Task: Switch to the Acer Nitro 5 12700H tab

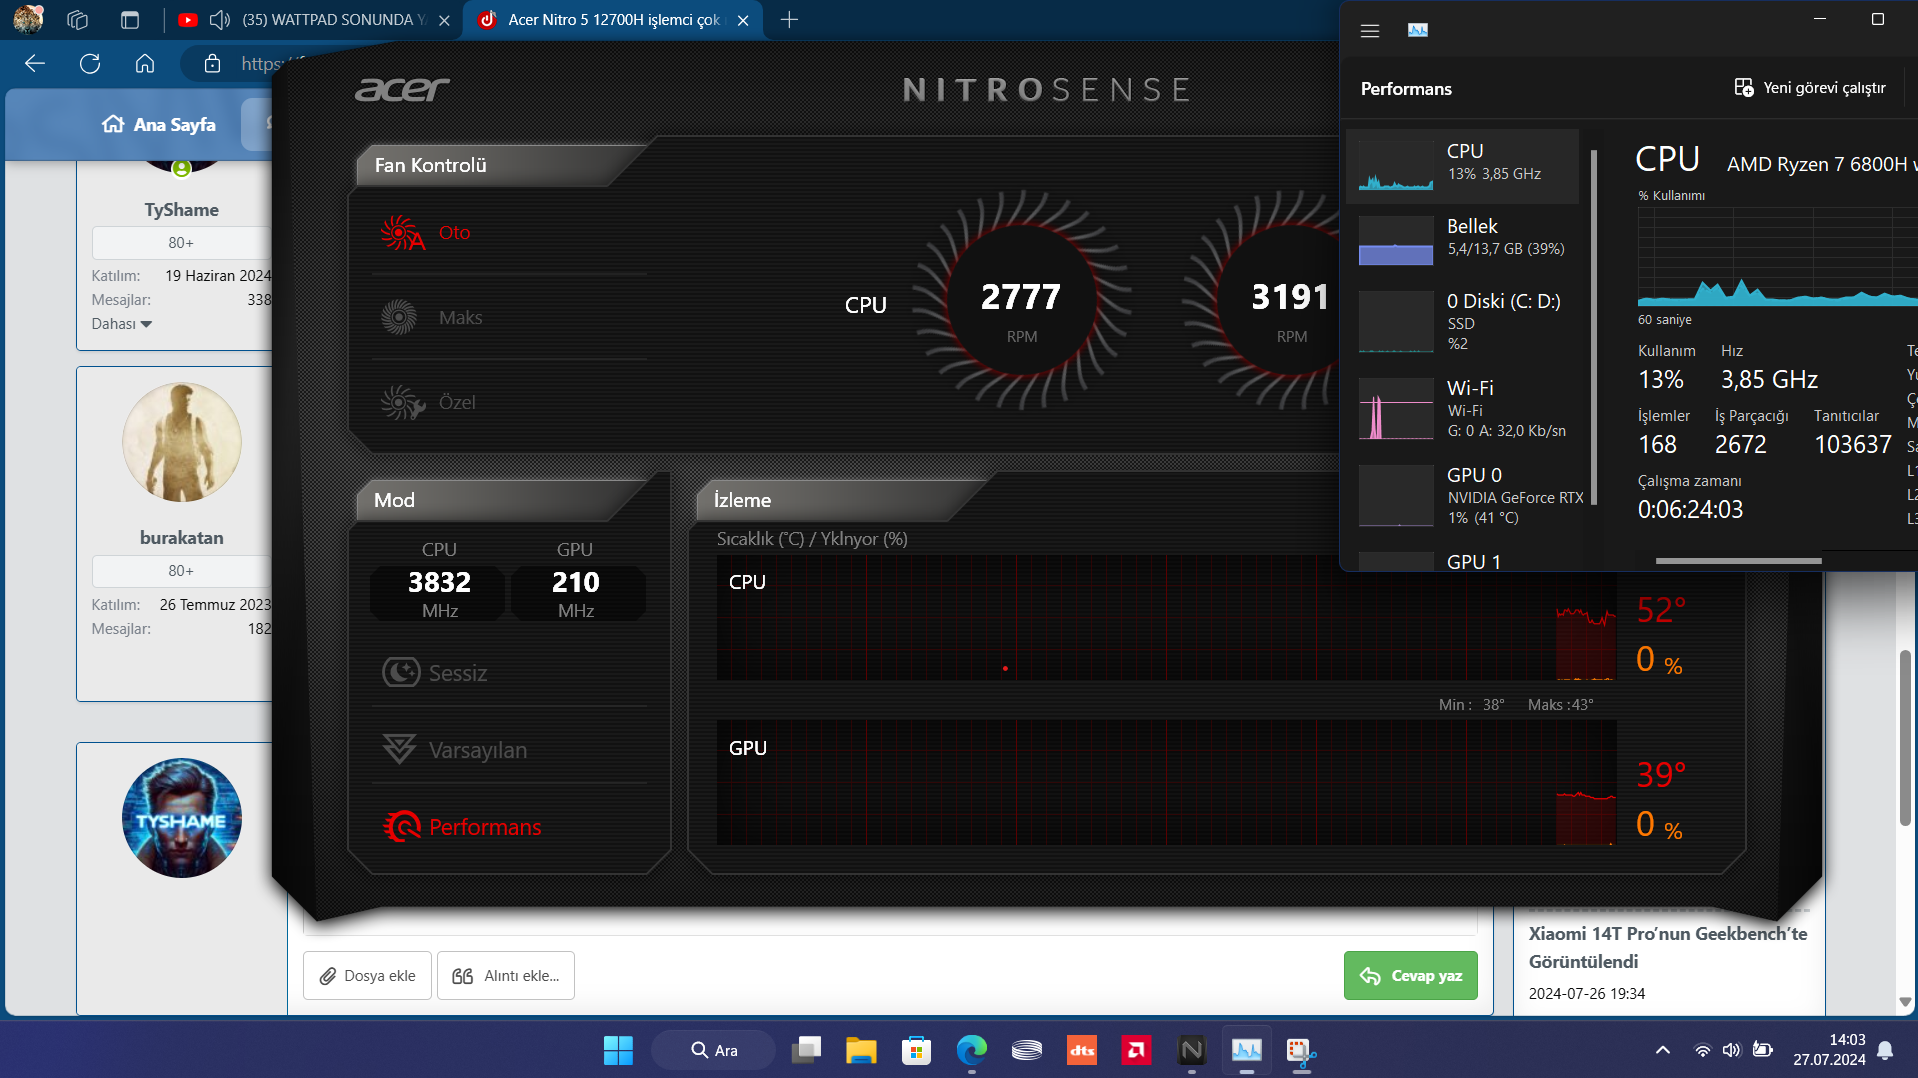Action: point(612,20)
